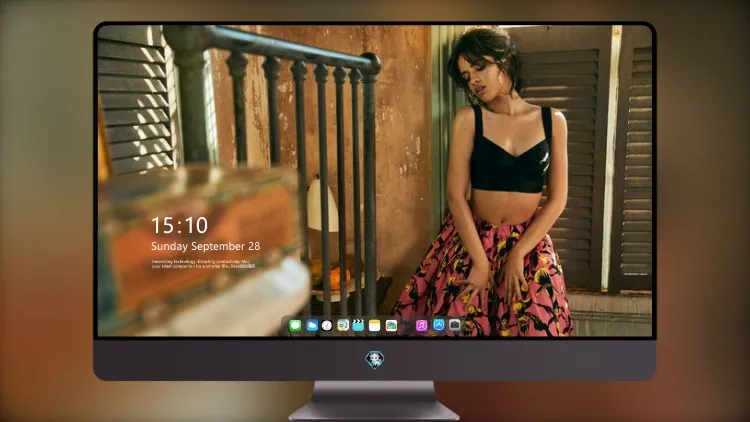The width and height of the screenshot is (750, 422).
Task: Open the teal clapperboard video app
Action: tap(358, 326)
